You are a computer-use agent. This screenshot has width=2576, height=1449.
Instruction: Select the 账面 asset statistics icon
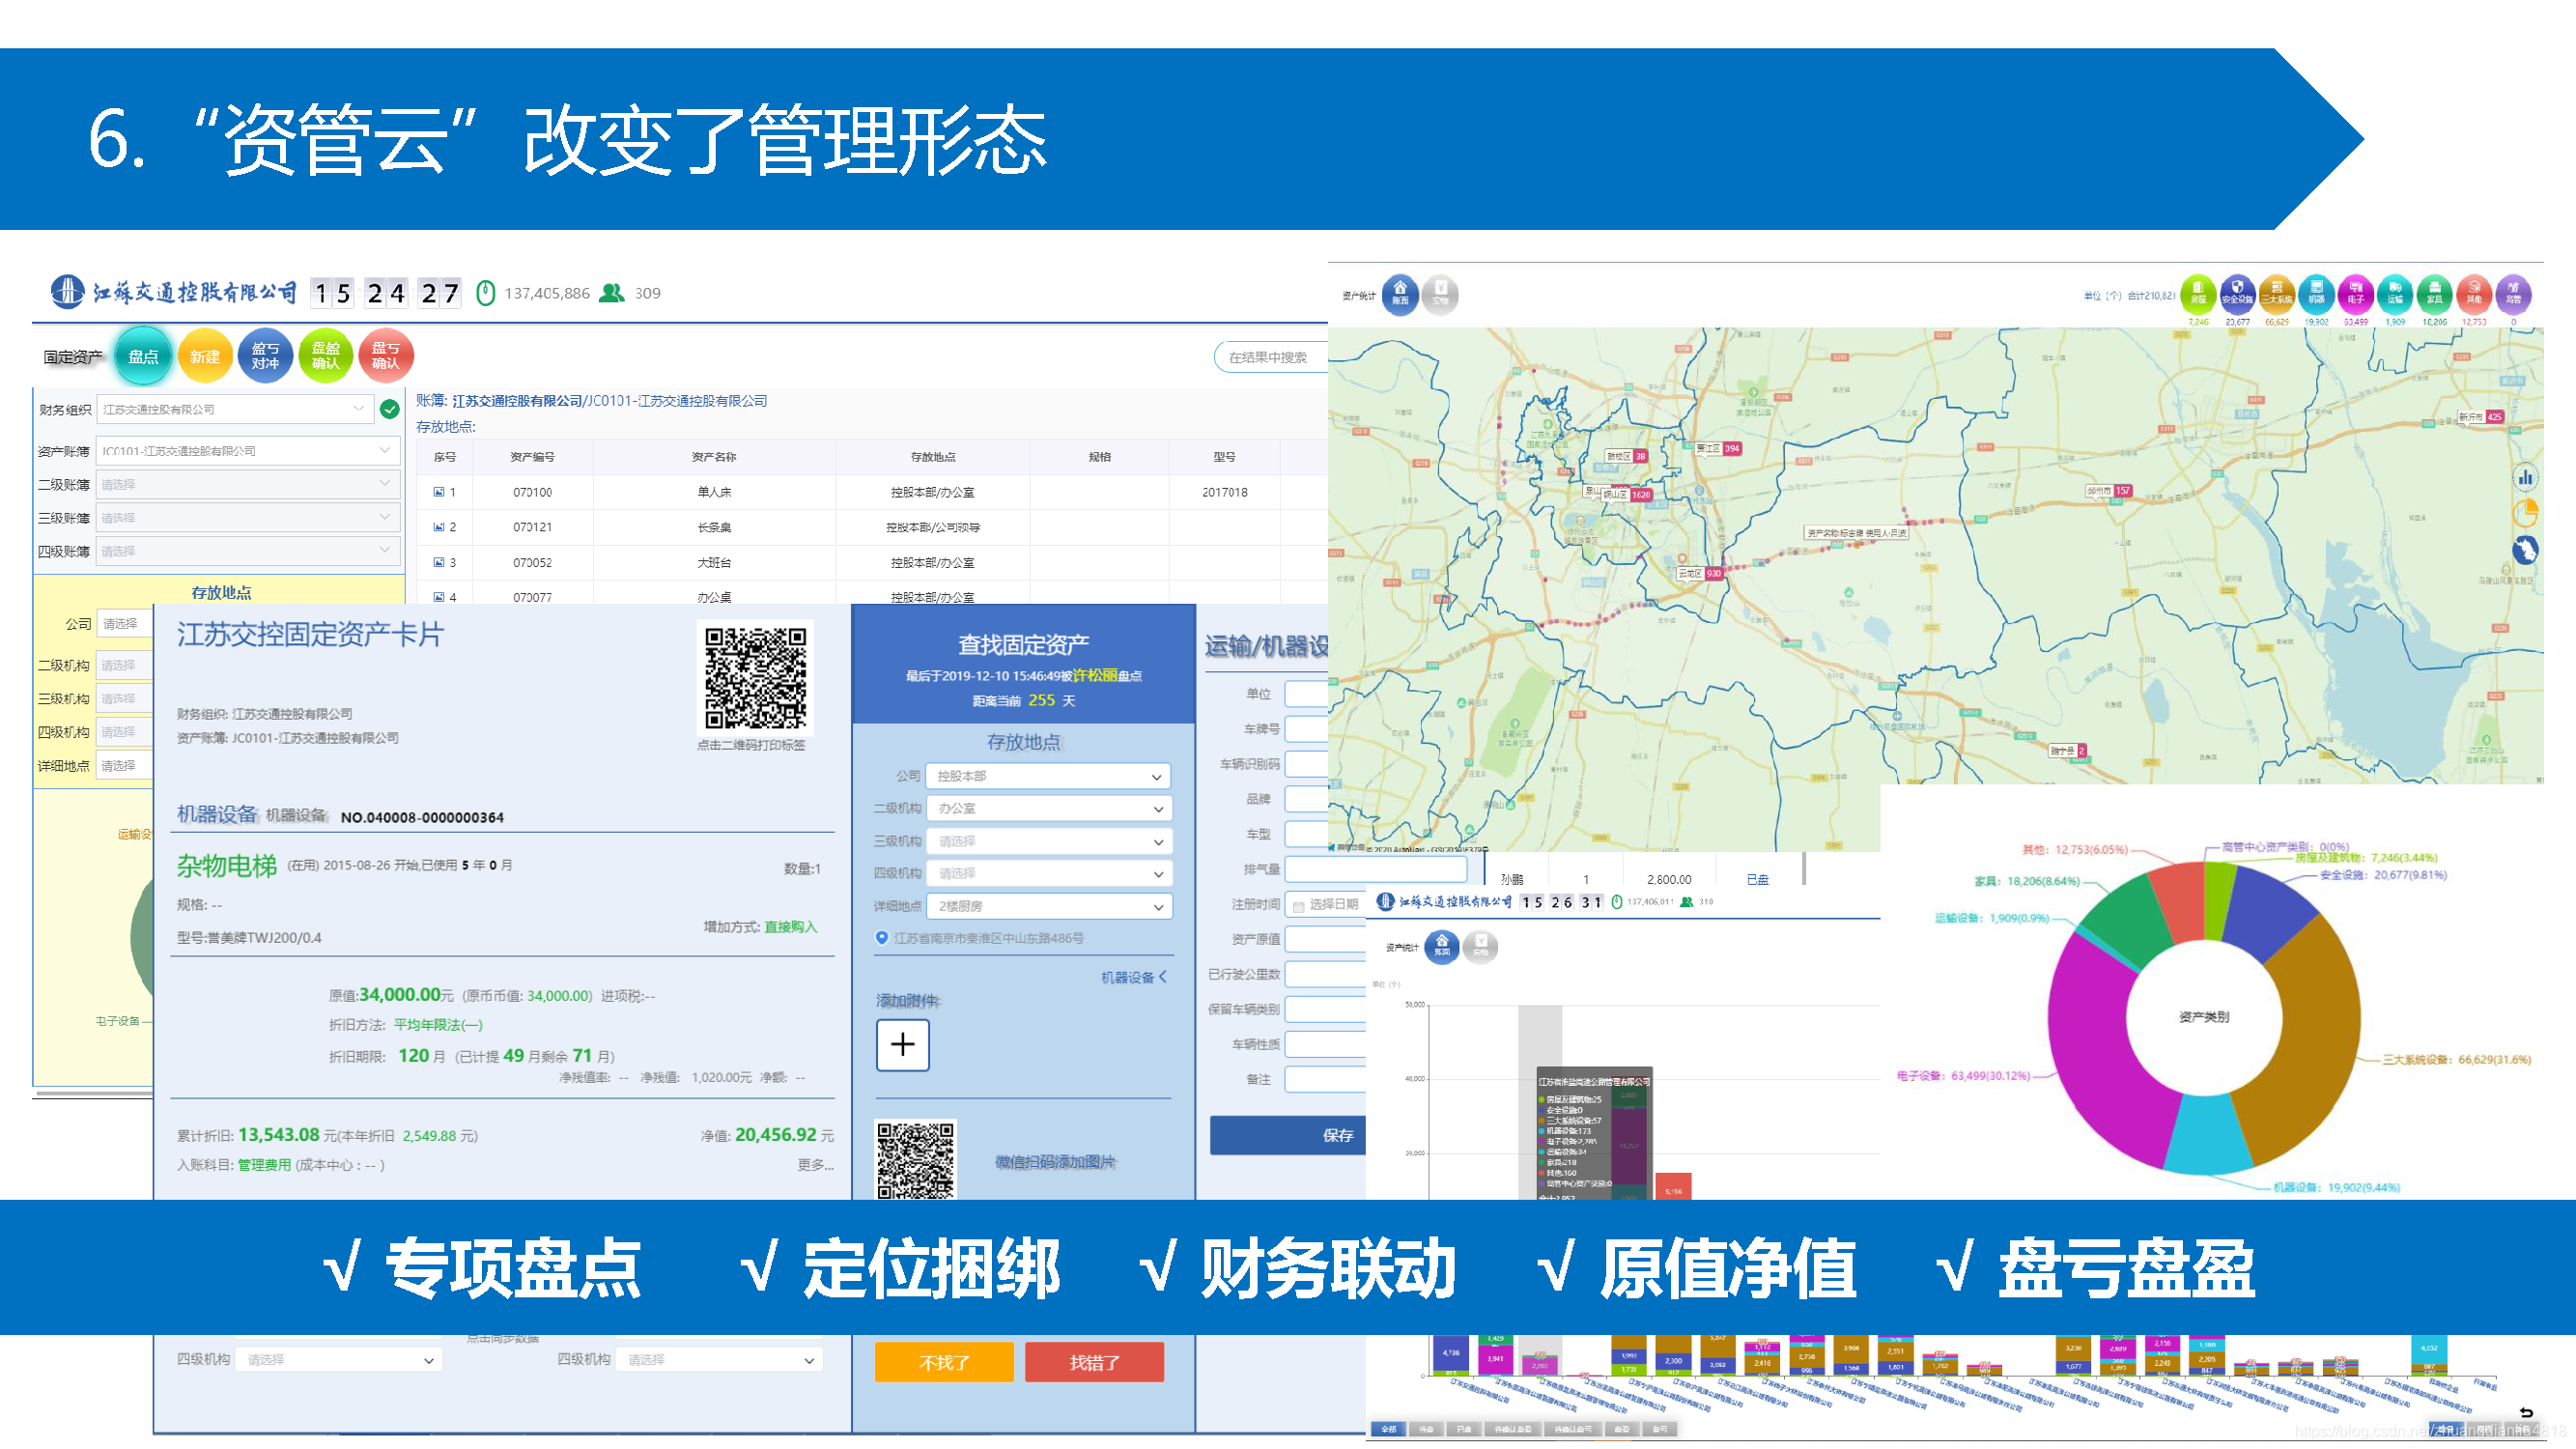[1400, 294]
